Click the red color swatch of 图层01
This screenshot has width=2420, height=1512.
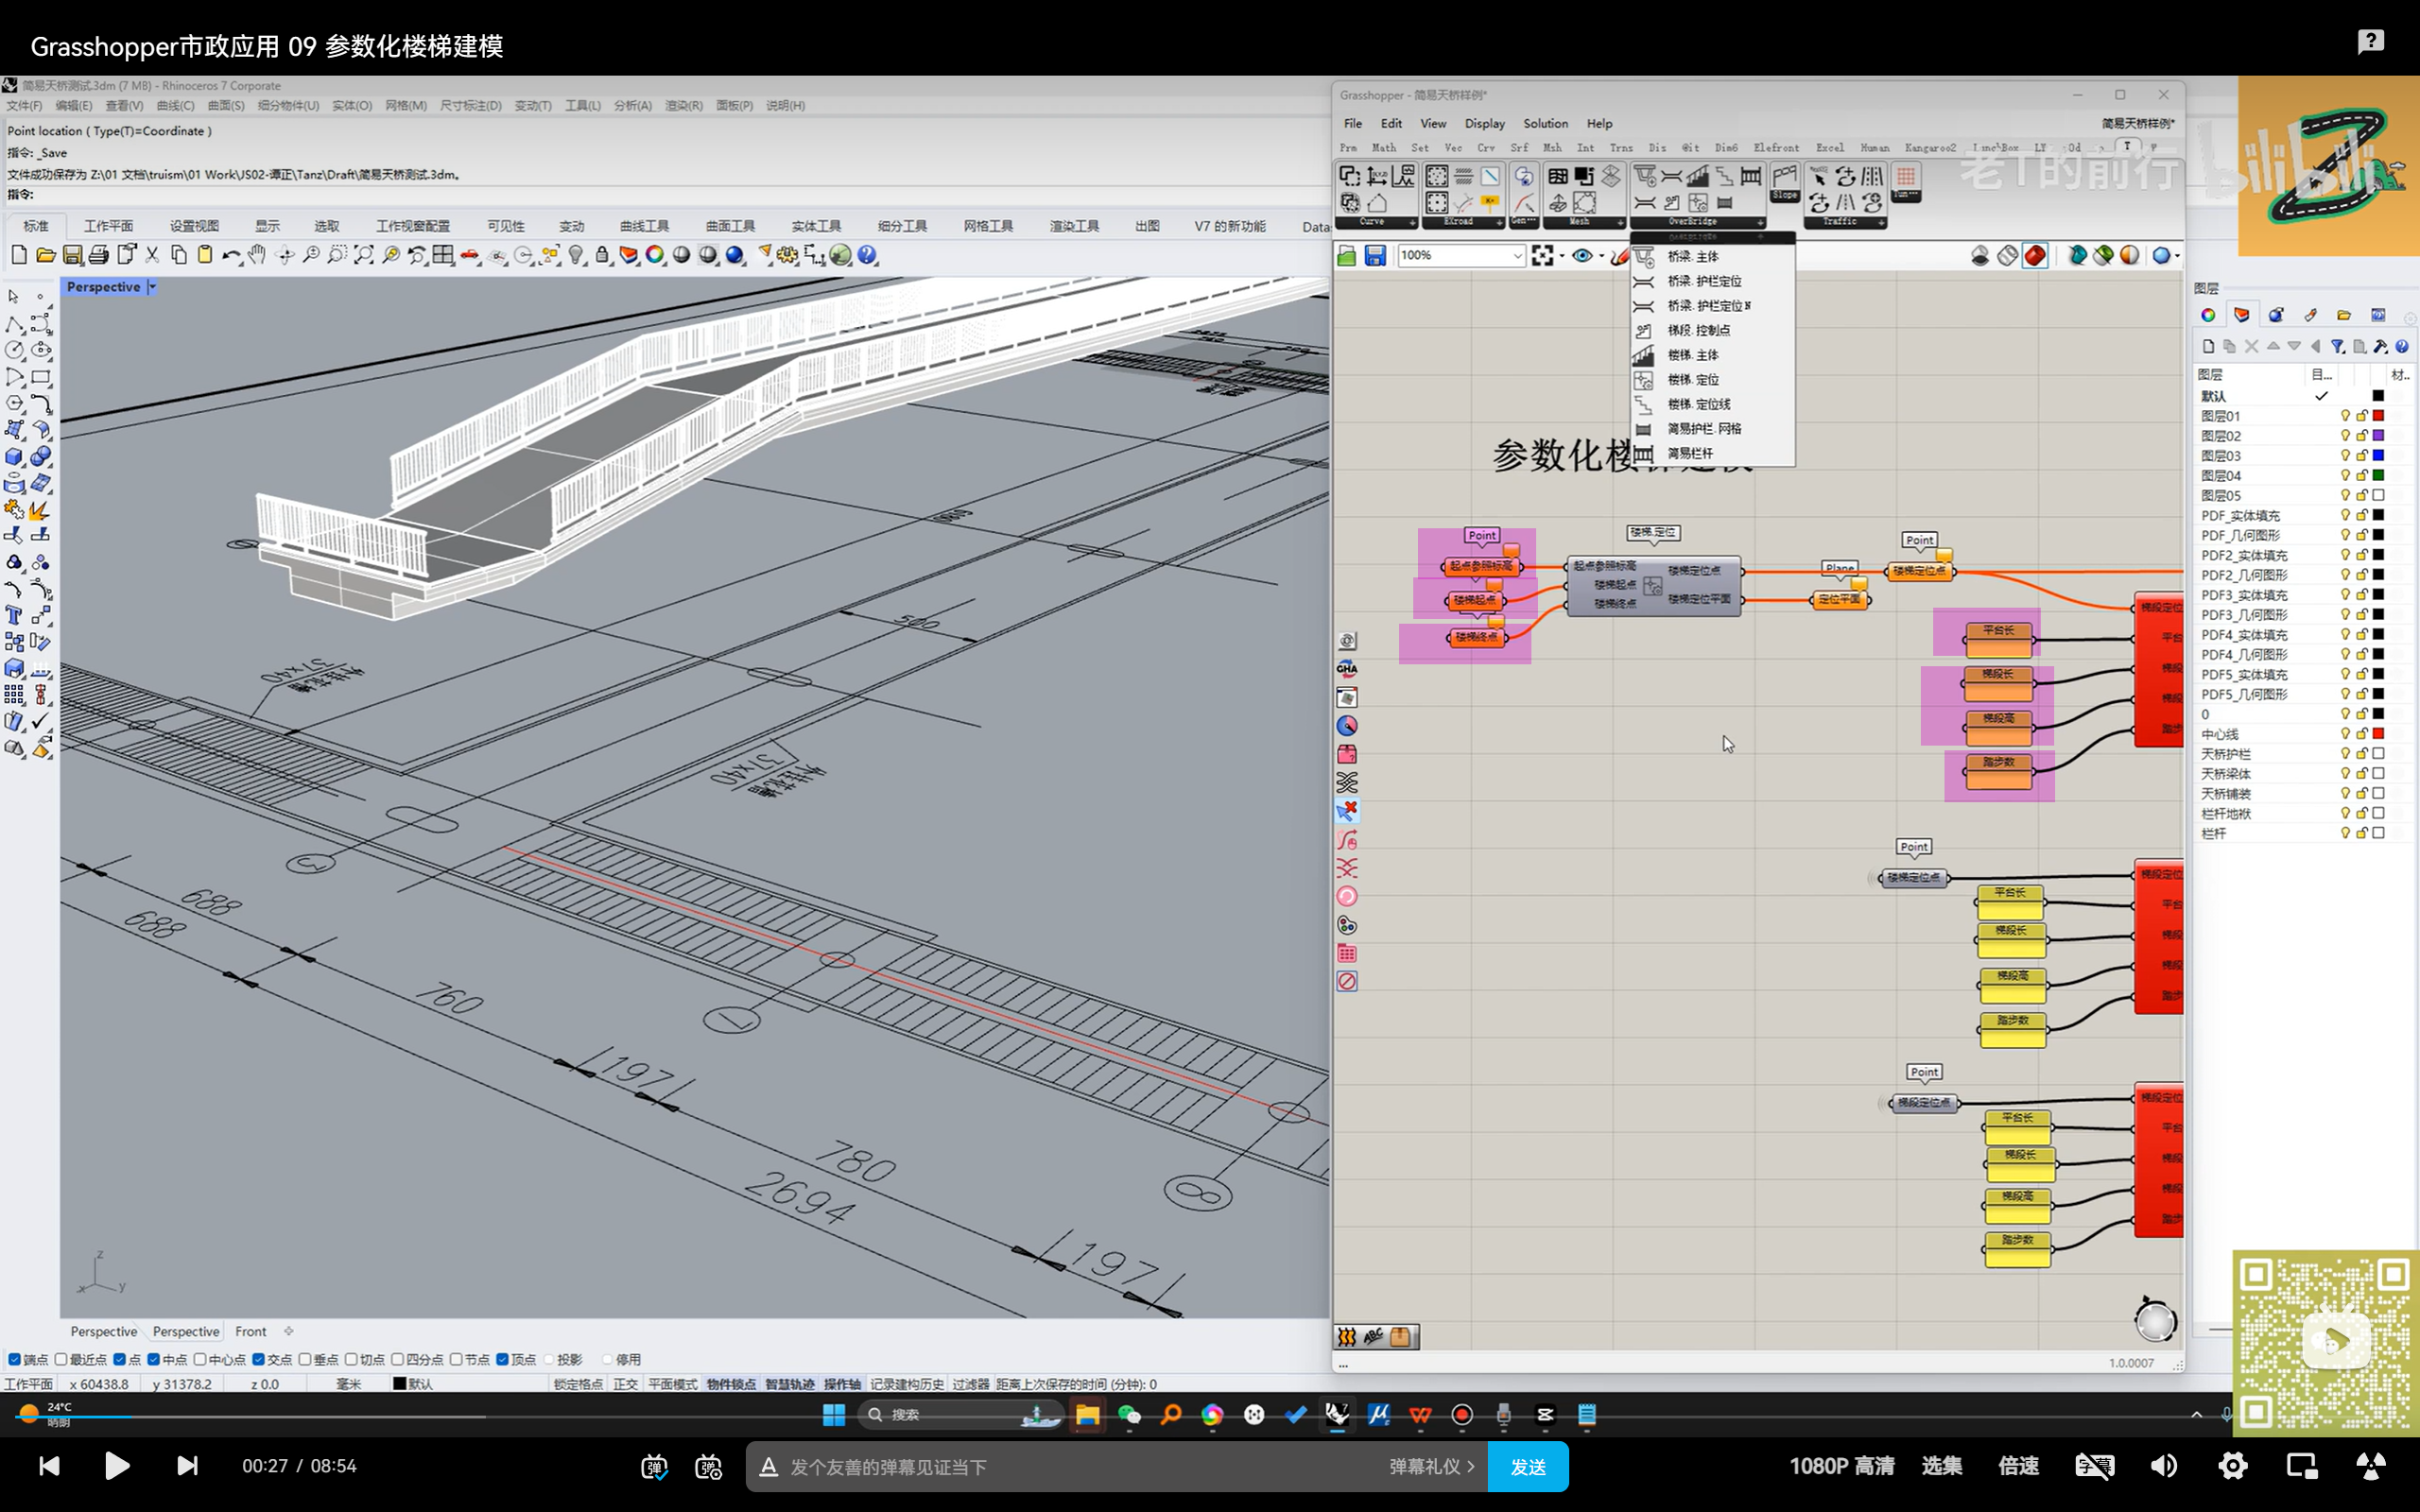point(2378,416)
